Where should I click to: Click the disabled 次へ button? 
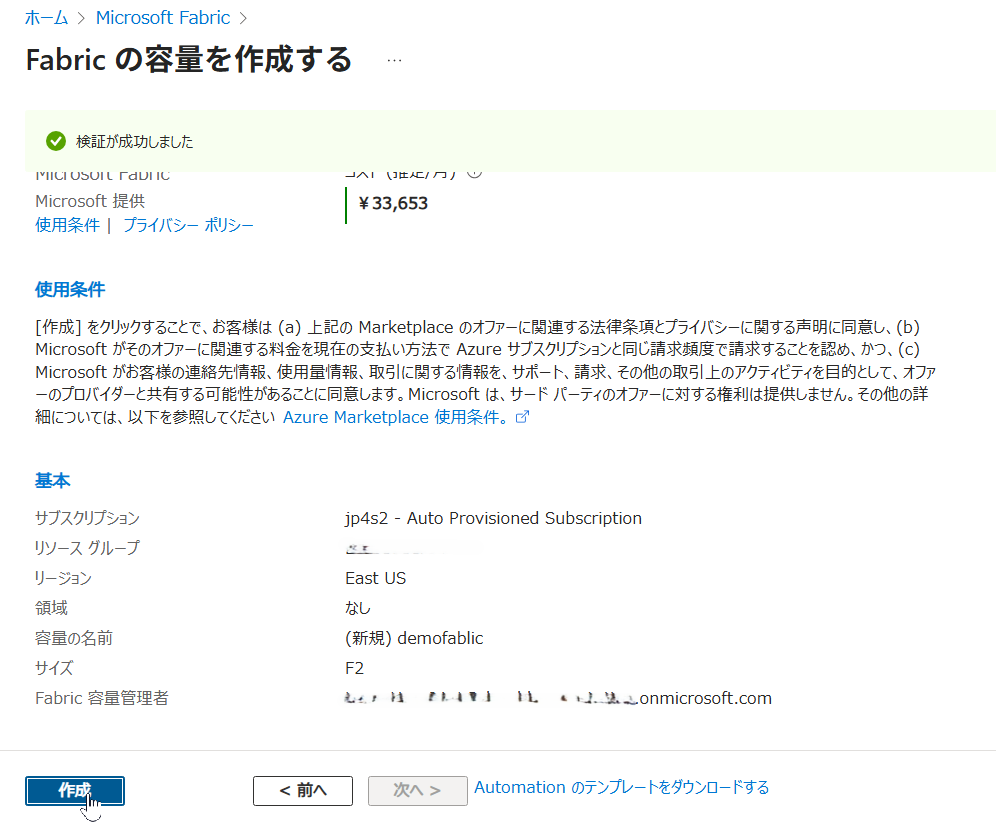pos(417,790)
